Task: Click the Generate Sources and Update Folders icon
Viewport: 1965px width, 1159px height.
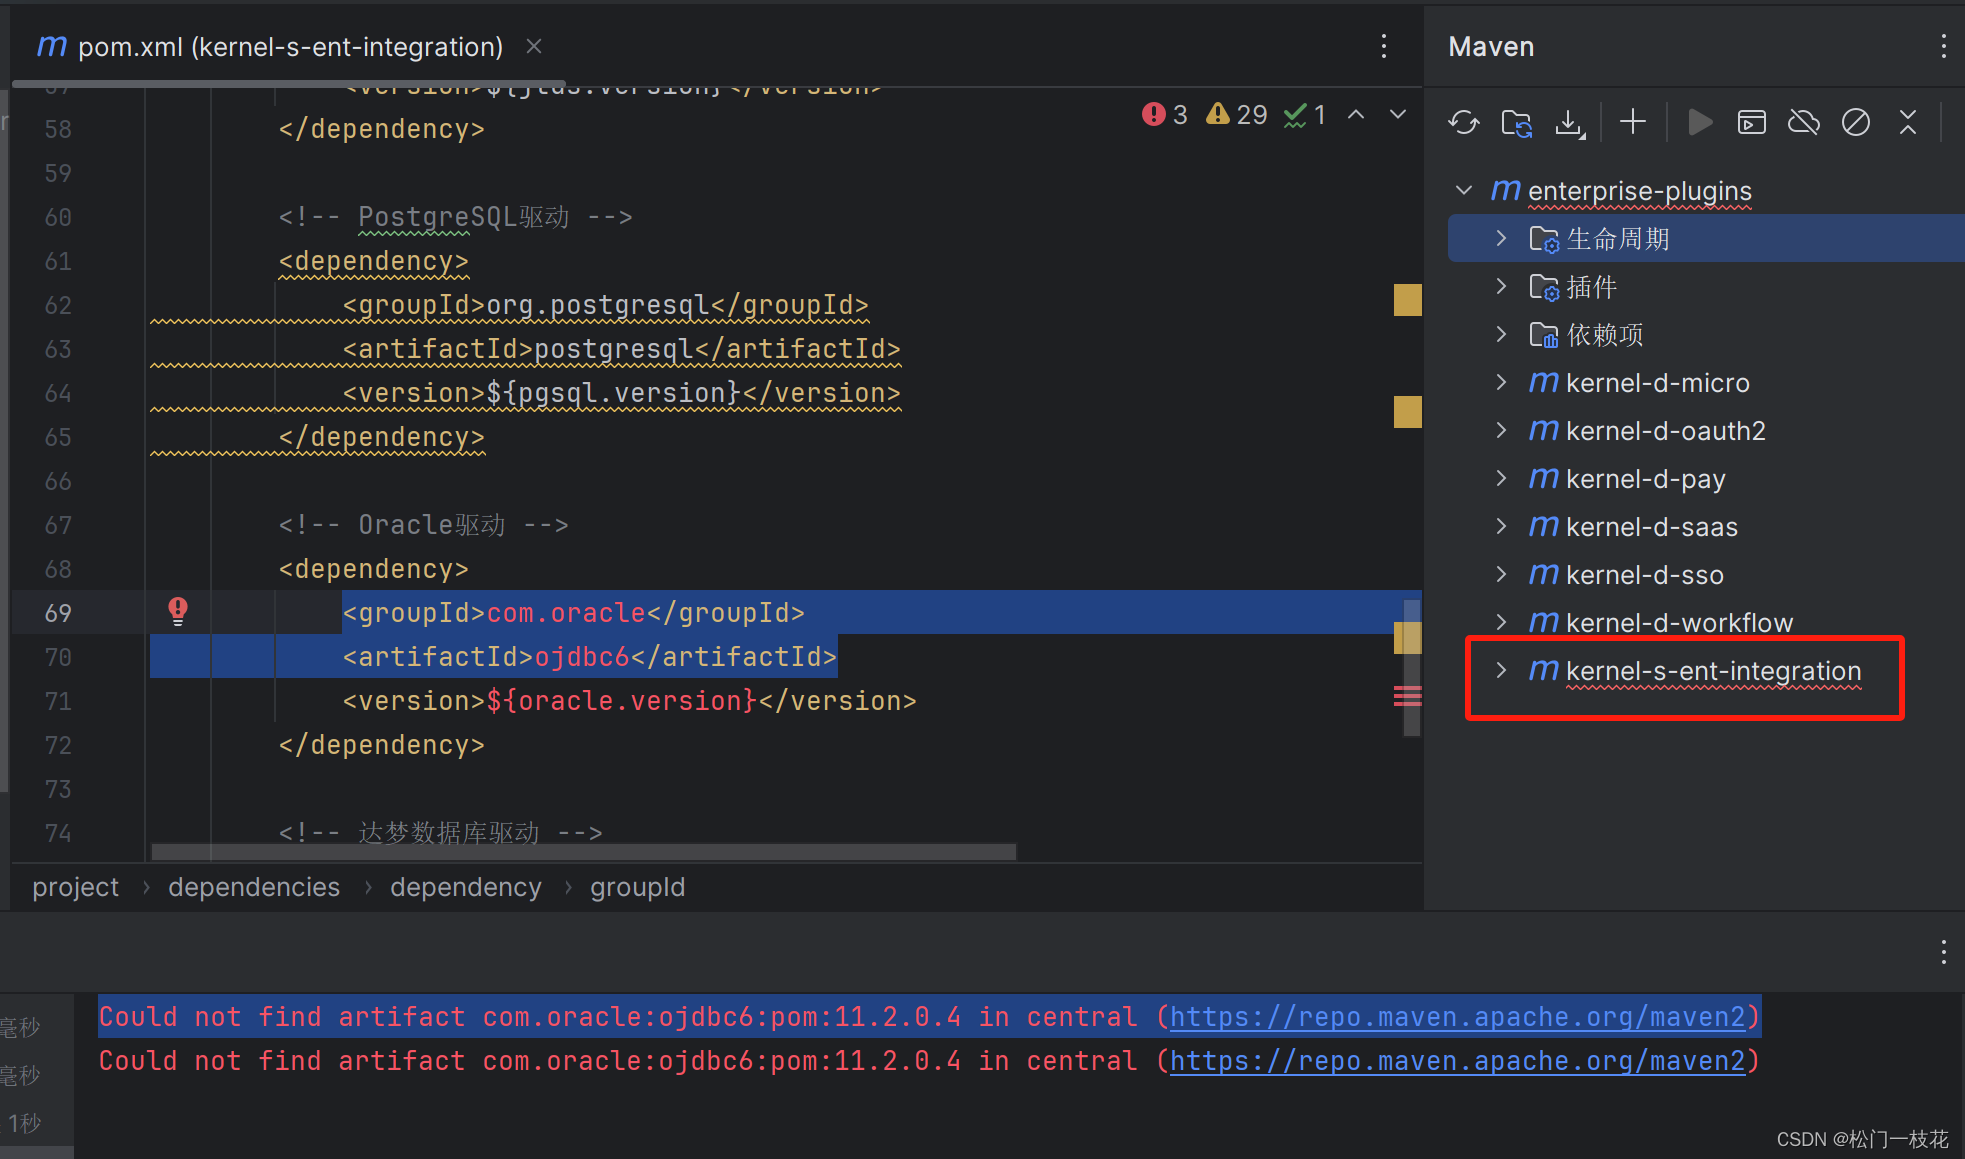Action: coord(1516,122)
